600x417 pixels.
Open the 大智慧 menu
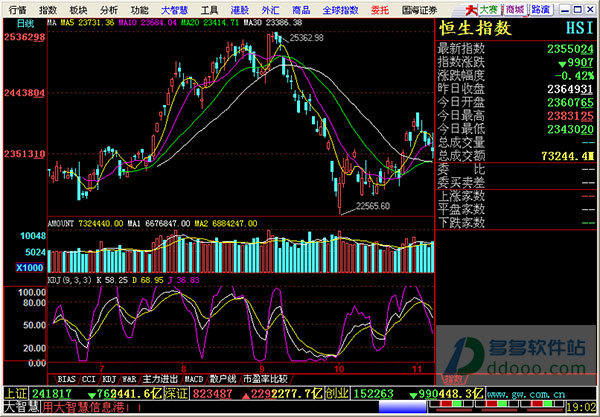[x=174, y=10]
